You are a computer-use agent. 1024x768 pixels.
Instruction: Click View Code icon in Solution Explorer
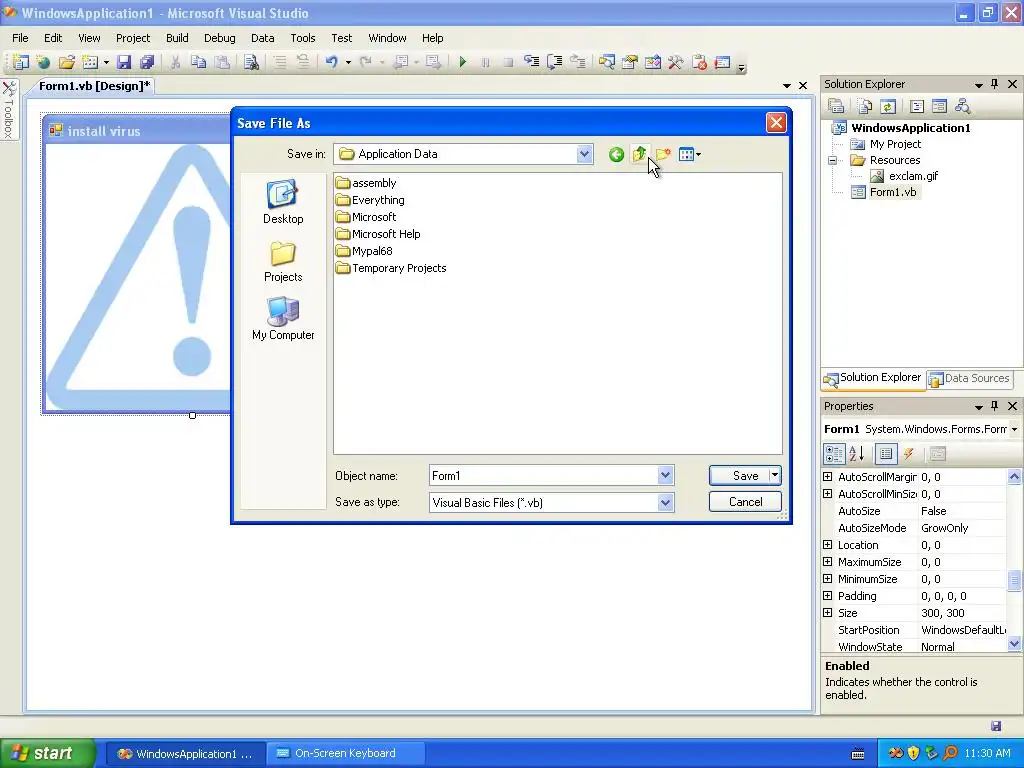click(916, 106)
